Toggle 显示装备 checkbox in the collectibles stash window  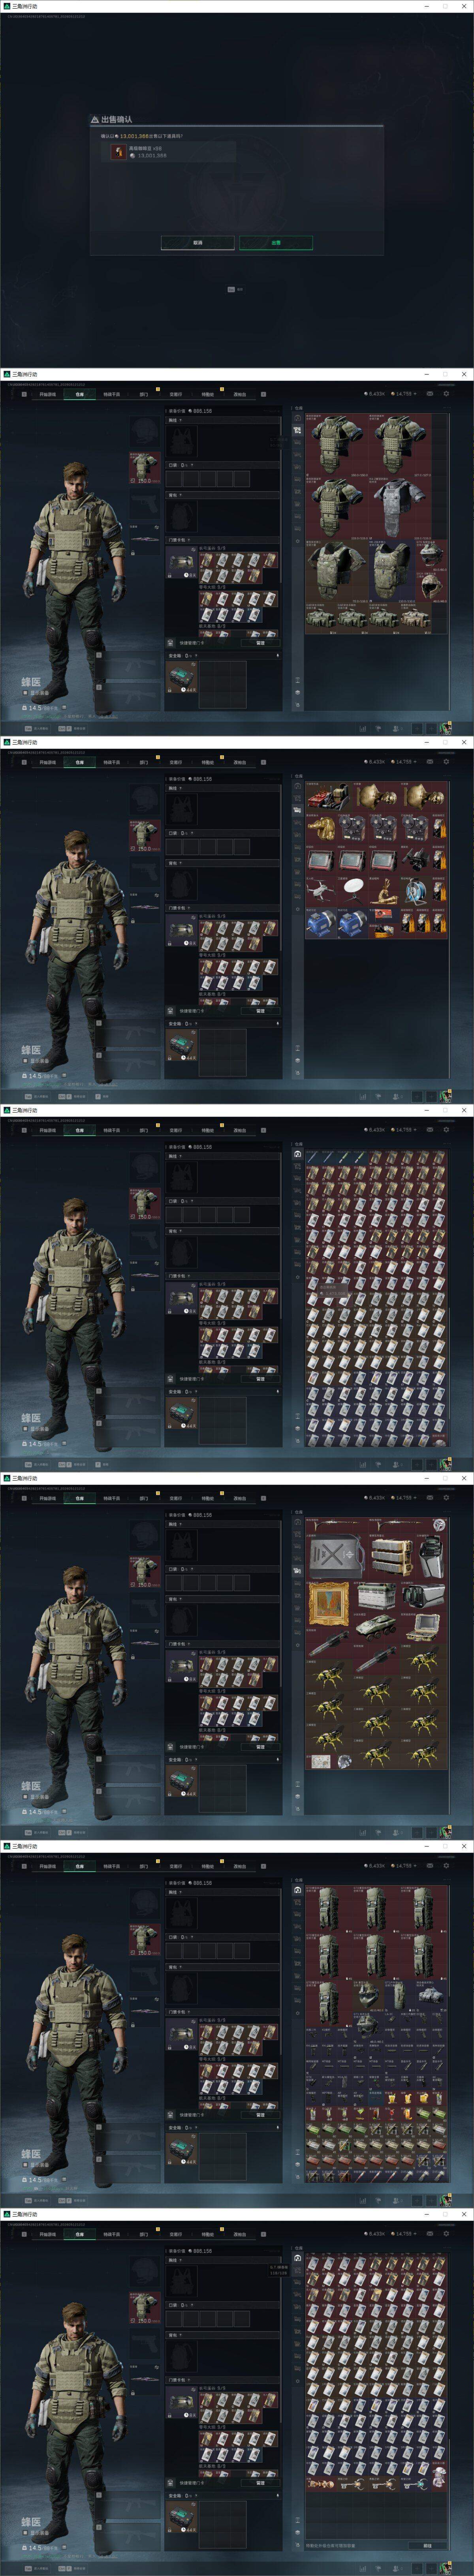(25, 1060)
